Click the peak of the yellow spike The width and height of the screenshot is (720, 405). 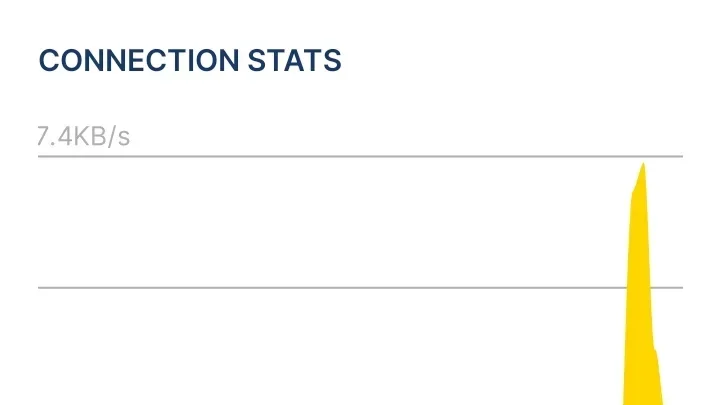click(x=643, y=166)
